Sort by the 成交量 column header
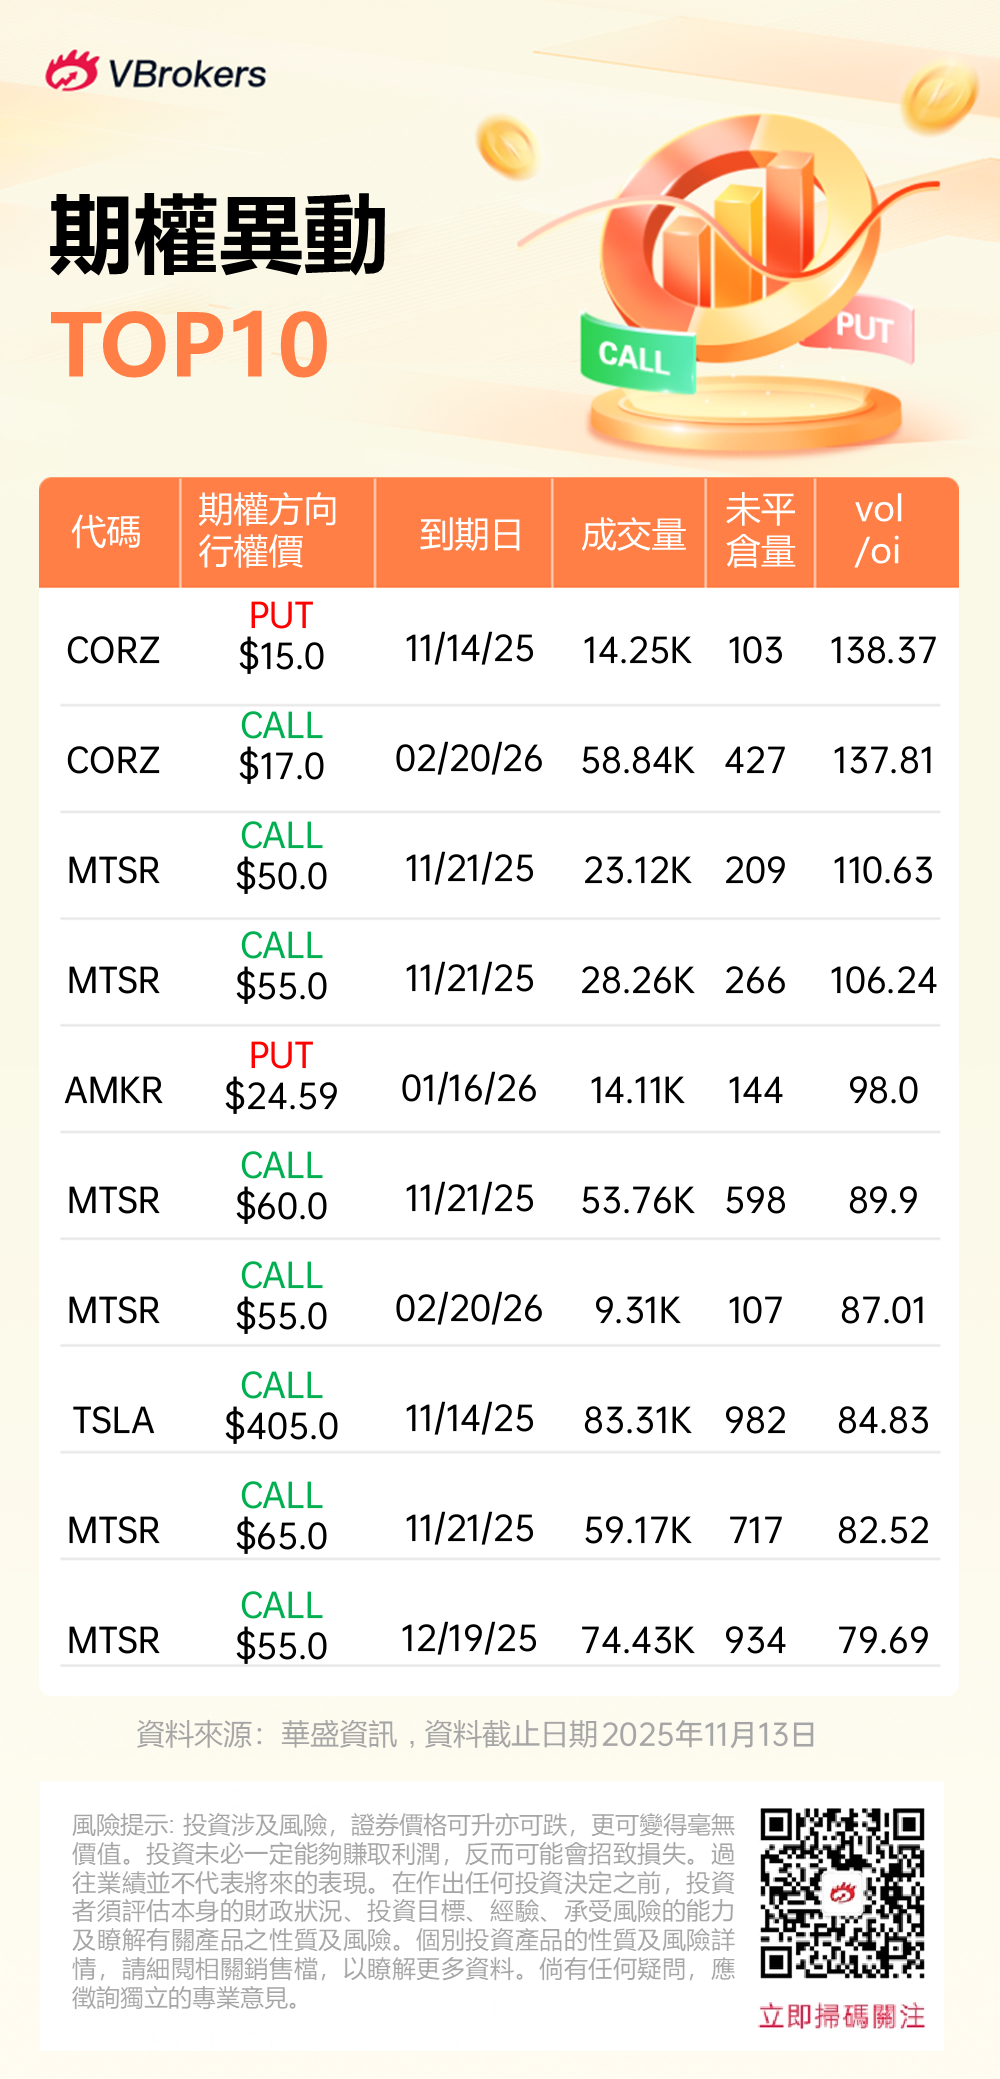The width and height of the screenshot is (1000, 2079). (x=633, y=534)
